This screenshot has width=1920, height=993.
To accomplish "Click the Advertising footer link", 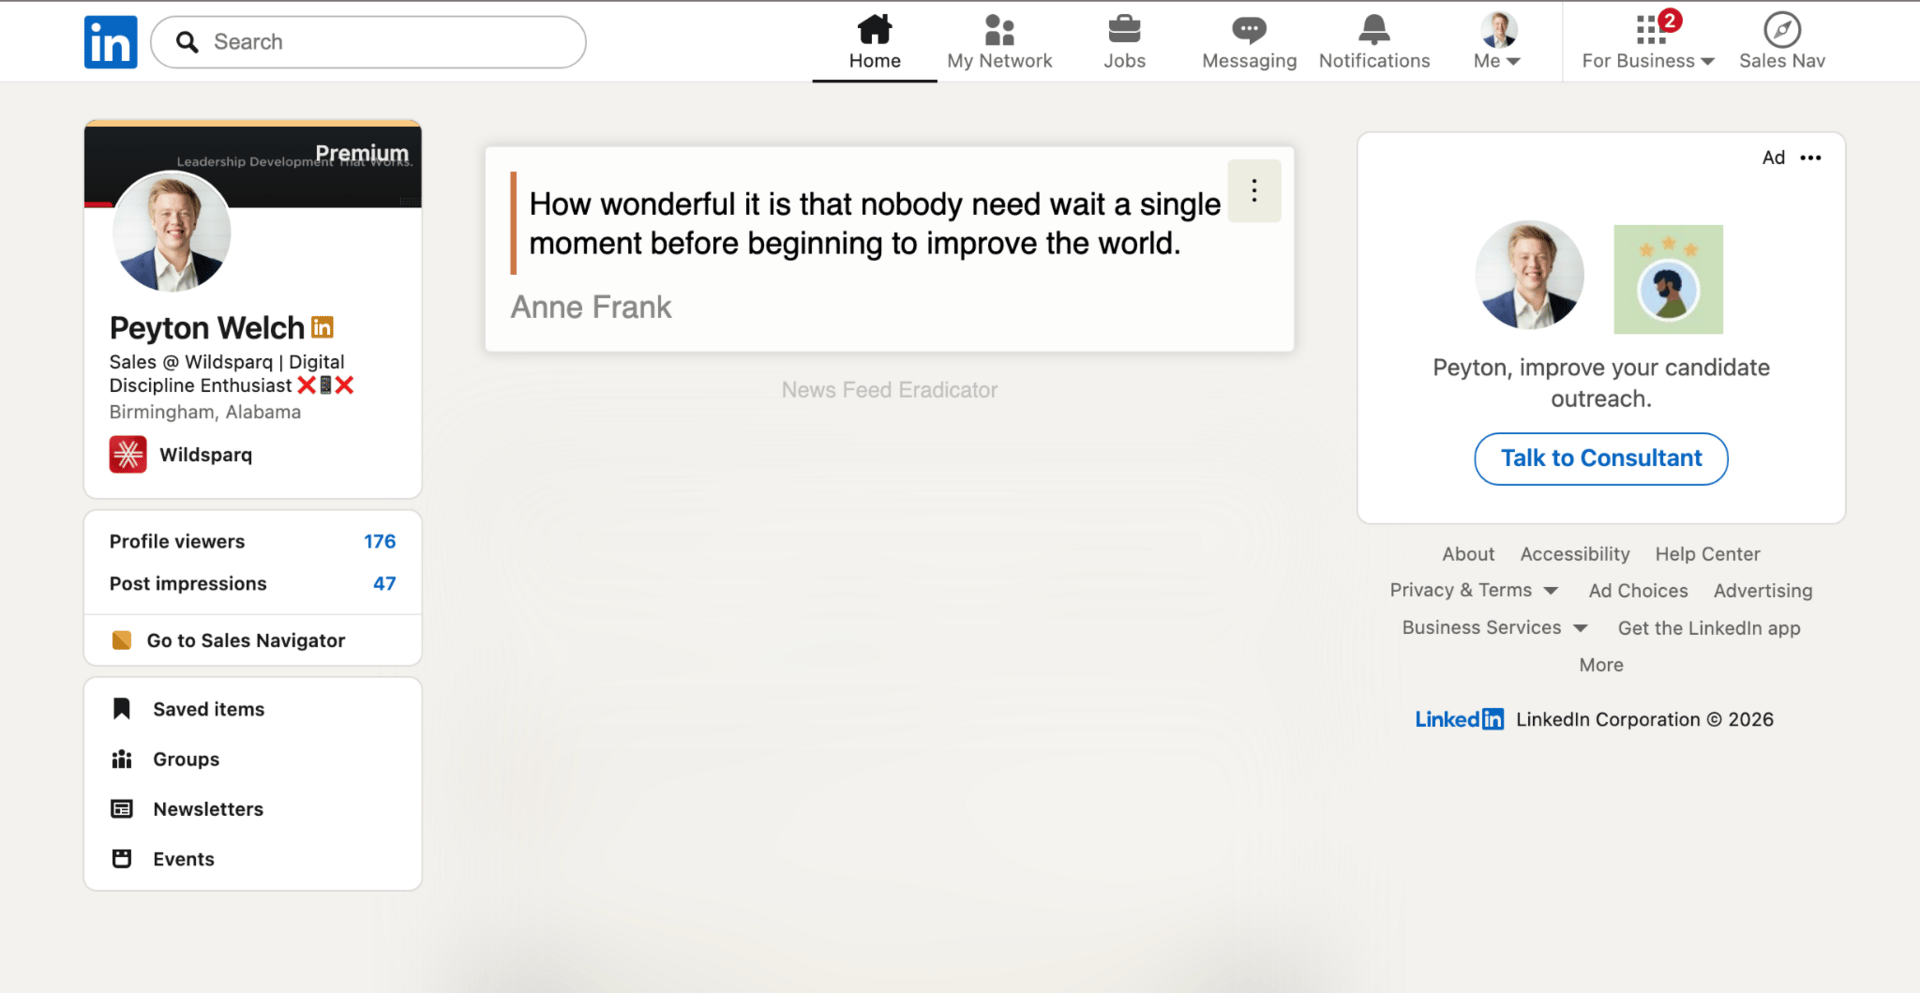I will coord(1763,590).
